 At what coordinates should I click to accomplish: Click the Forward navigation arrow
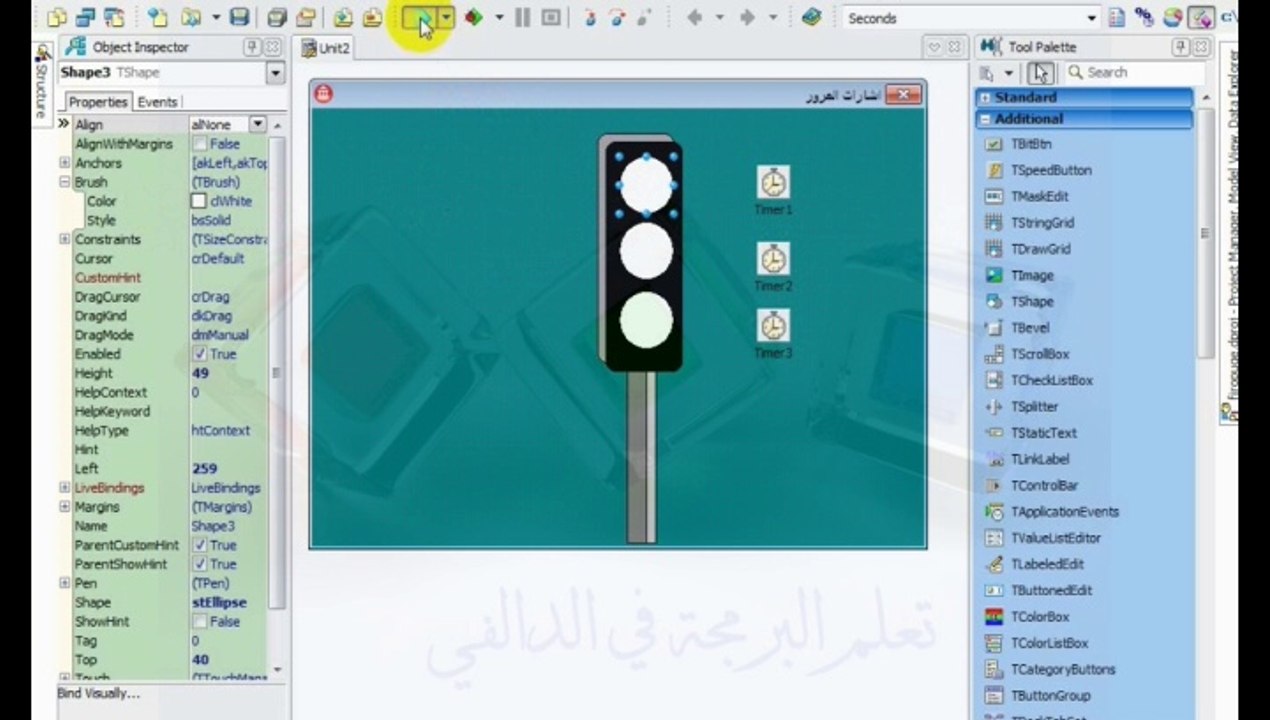pos(747,17)
